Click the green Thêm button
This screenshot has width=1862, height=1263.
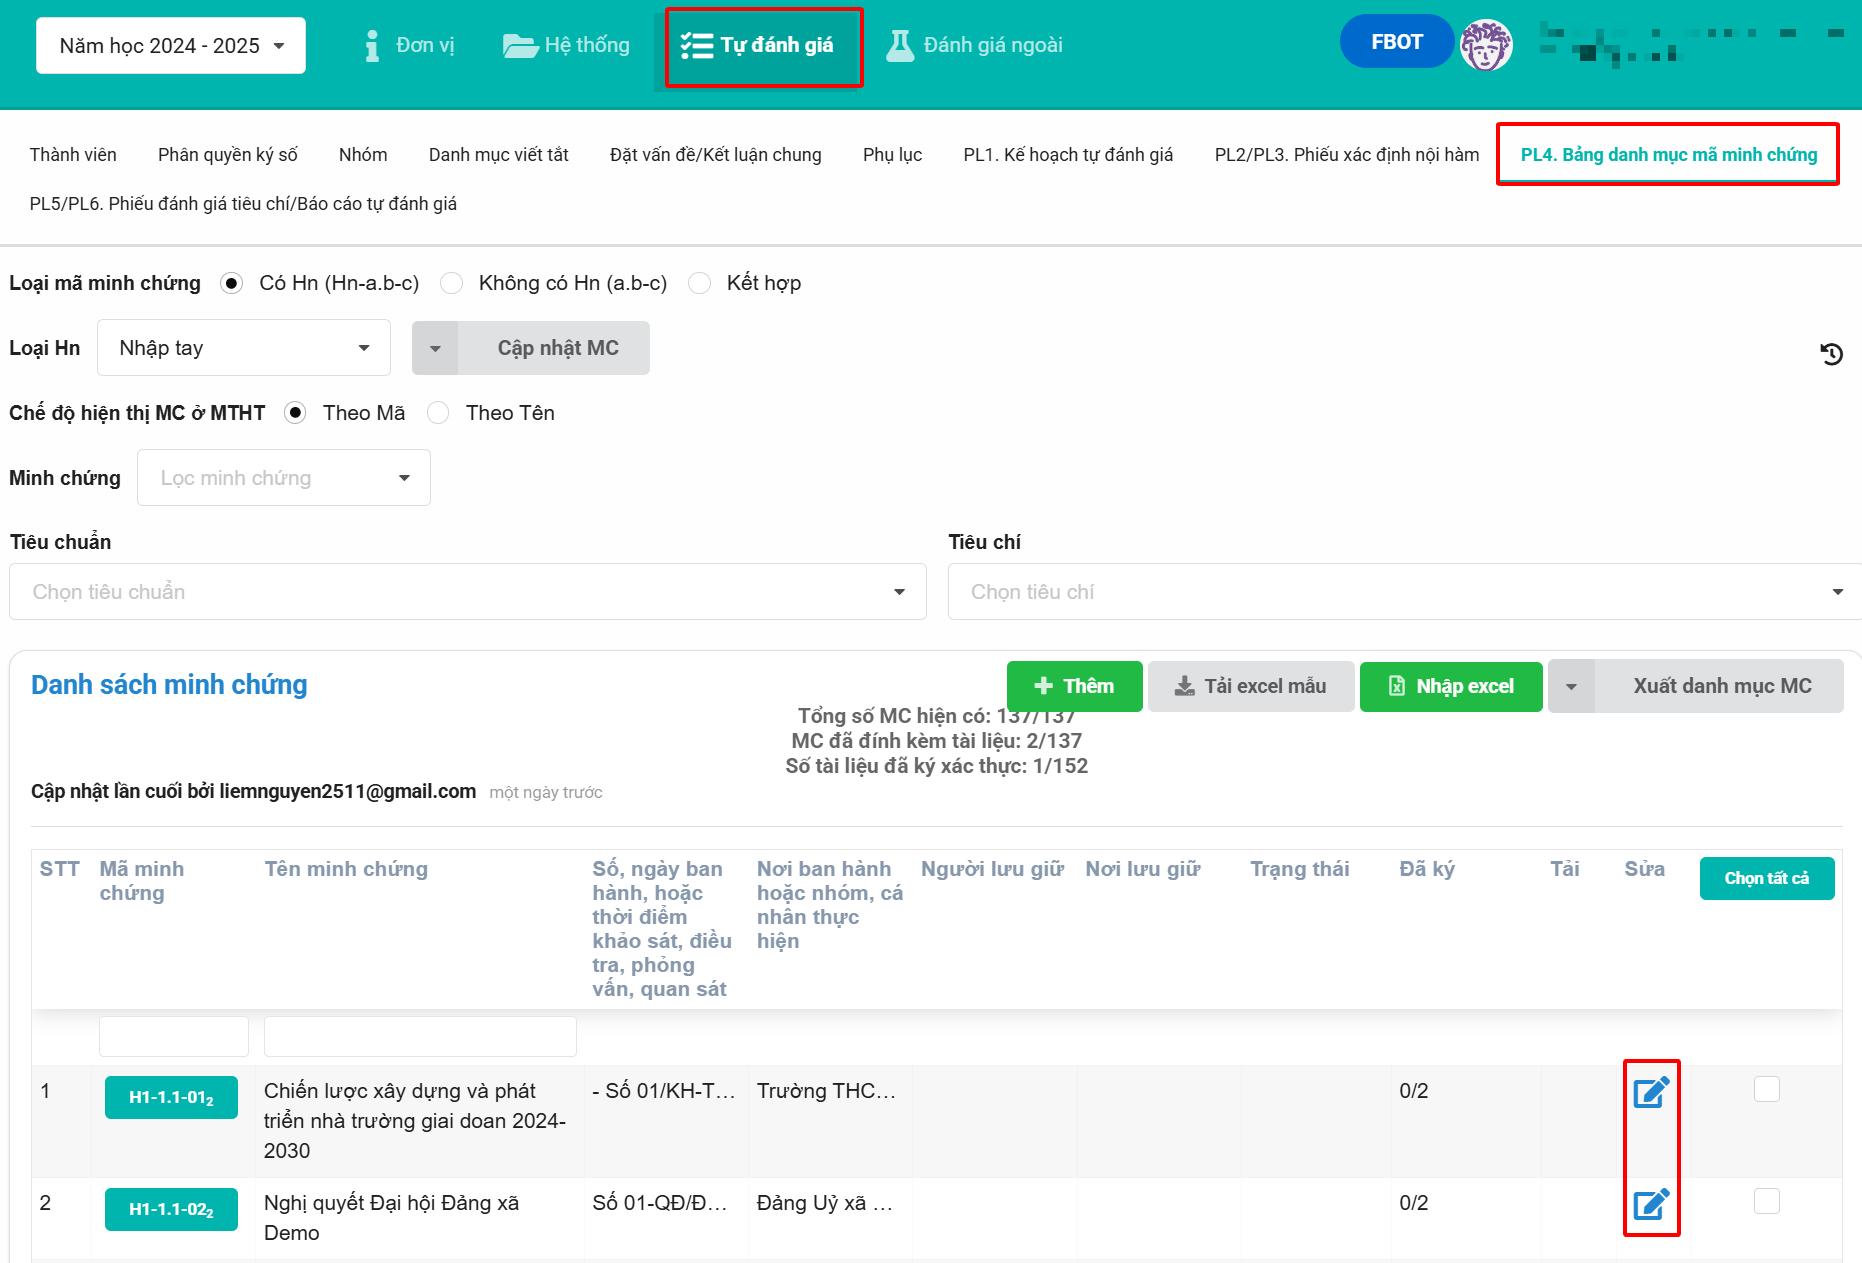pos(1074,686)
